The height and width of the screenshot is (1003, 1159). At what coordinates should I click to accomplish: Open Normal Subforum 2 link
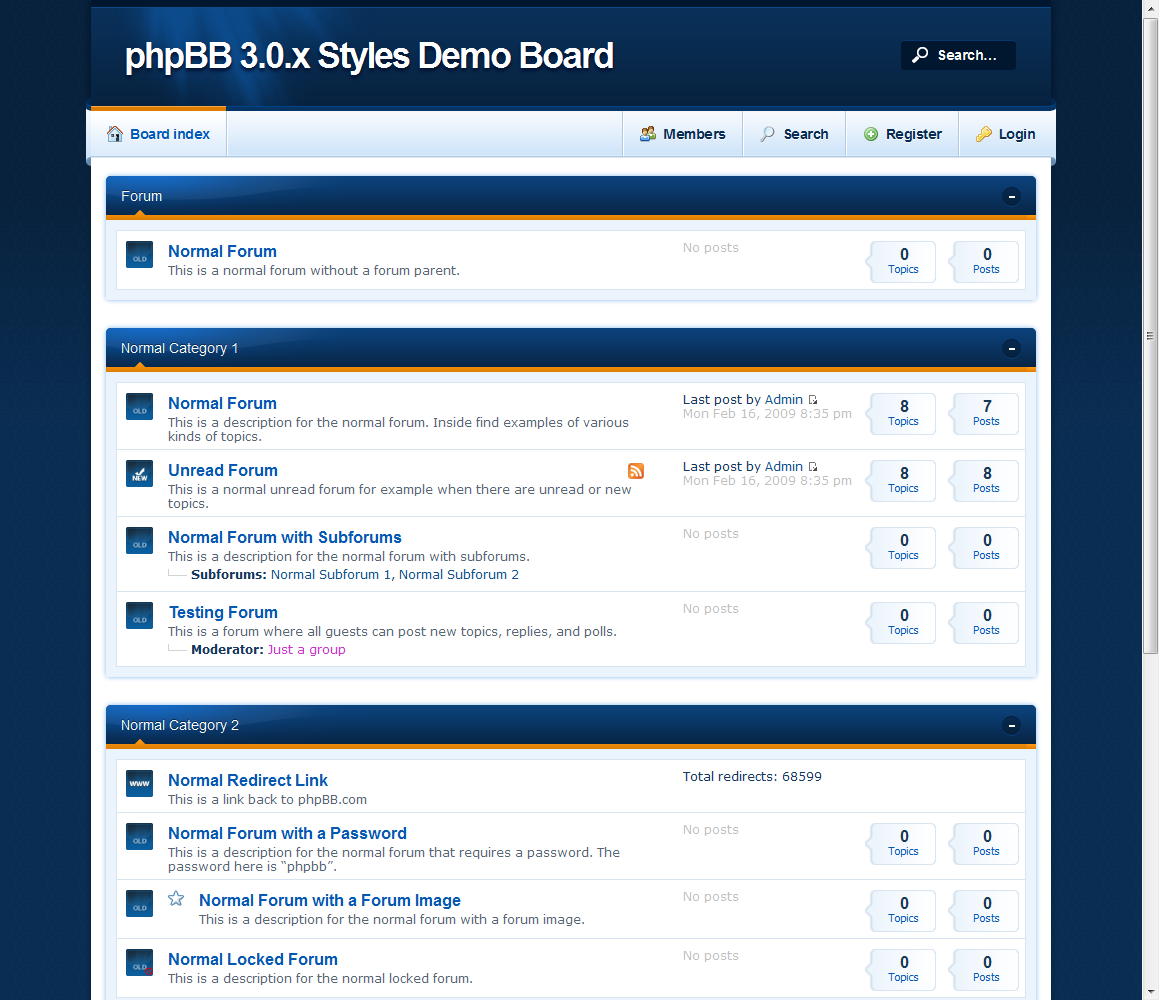[x=458, y=575]
